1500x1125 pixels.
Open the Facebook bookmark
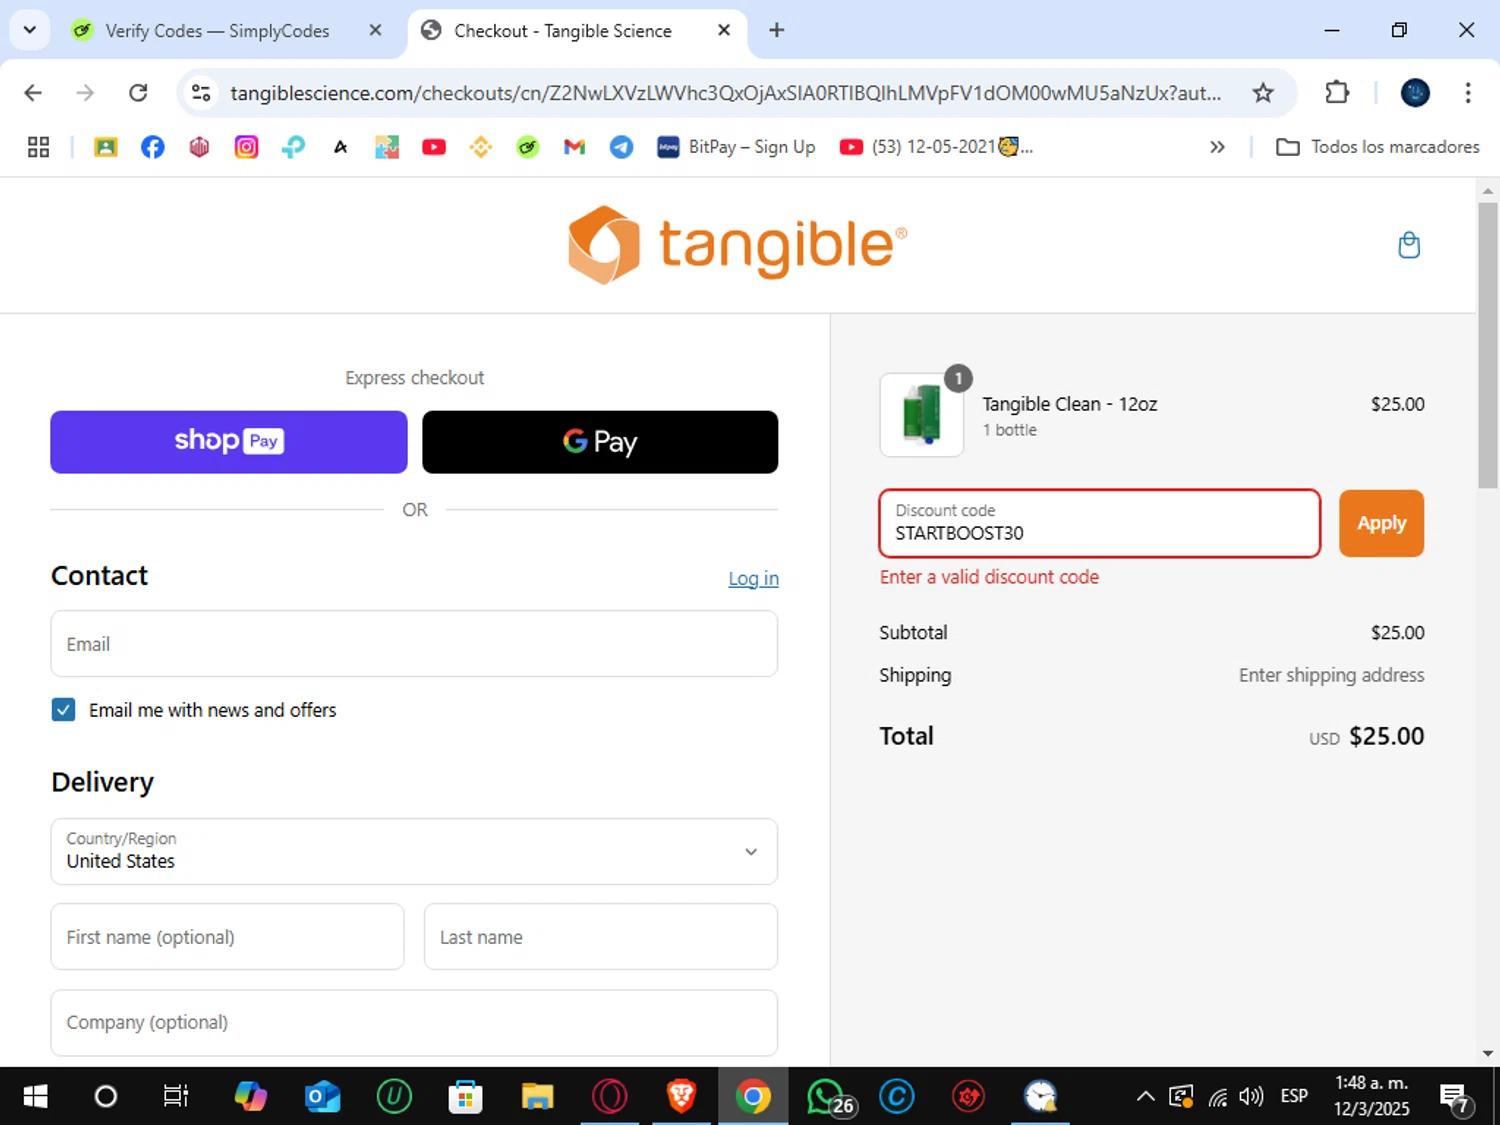pyautogui.click(x=152, y=147)
